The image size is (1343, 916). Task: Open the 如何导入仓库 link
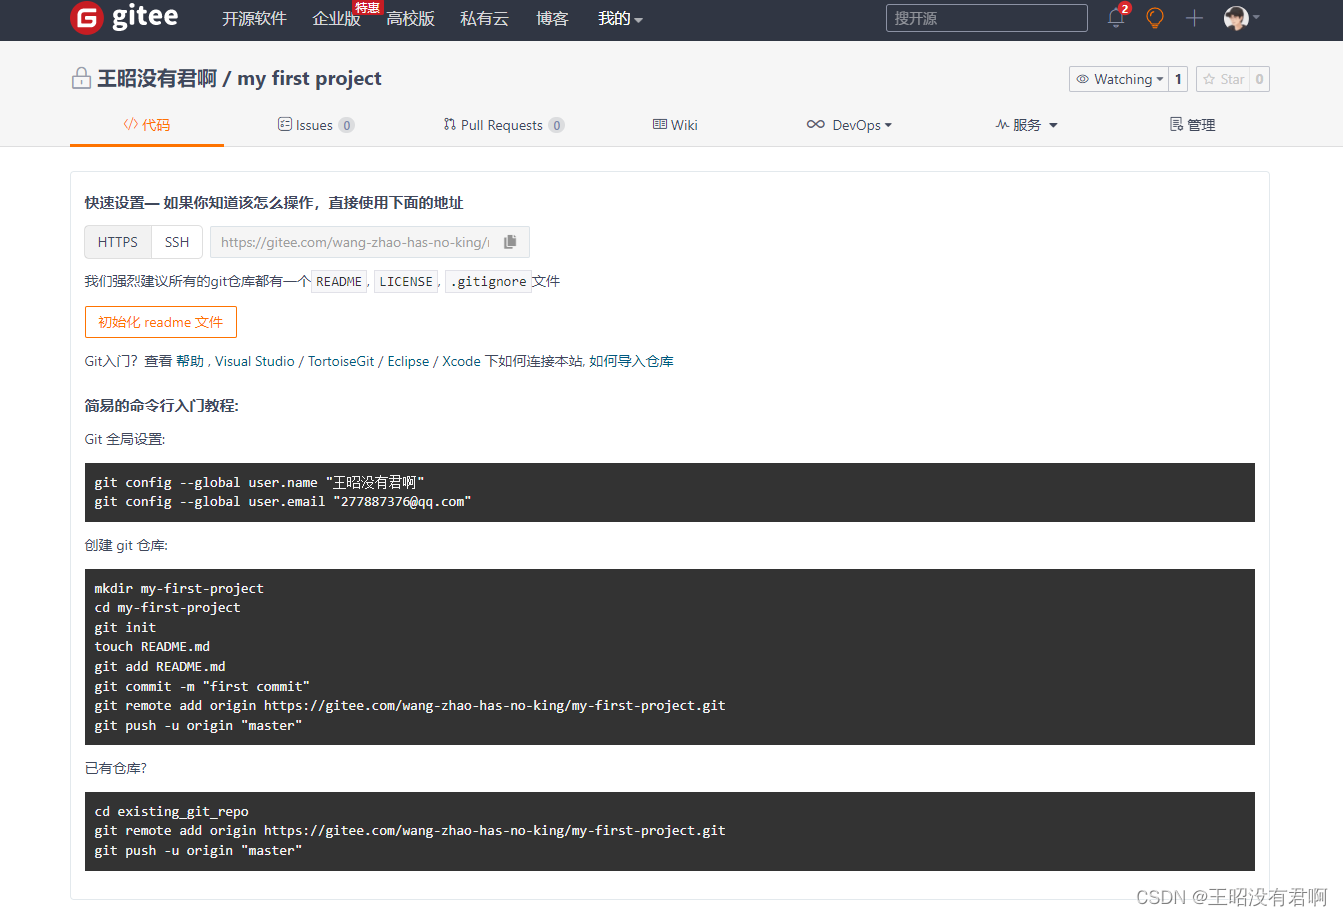[631, 361]
